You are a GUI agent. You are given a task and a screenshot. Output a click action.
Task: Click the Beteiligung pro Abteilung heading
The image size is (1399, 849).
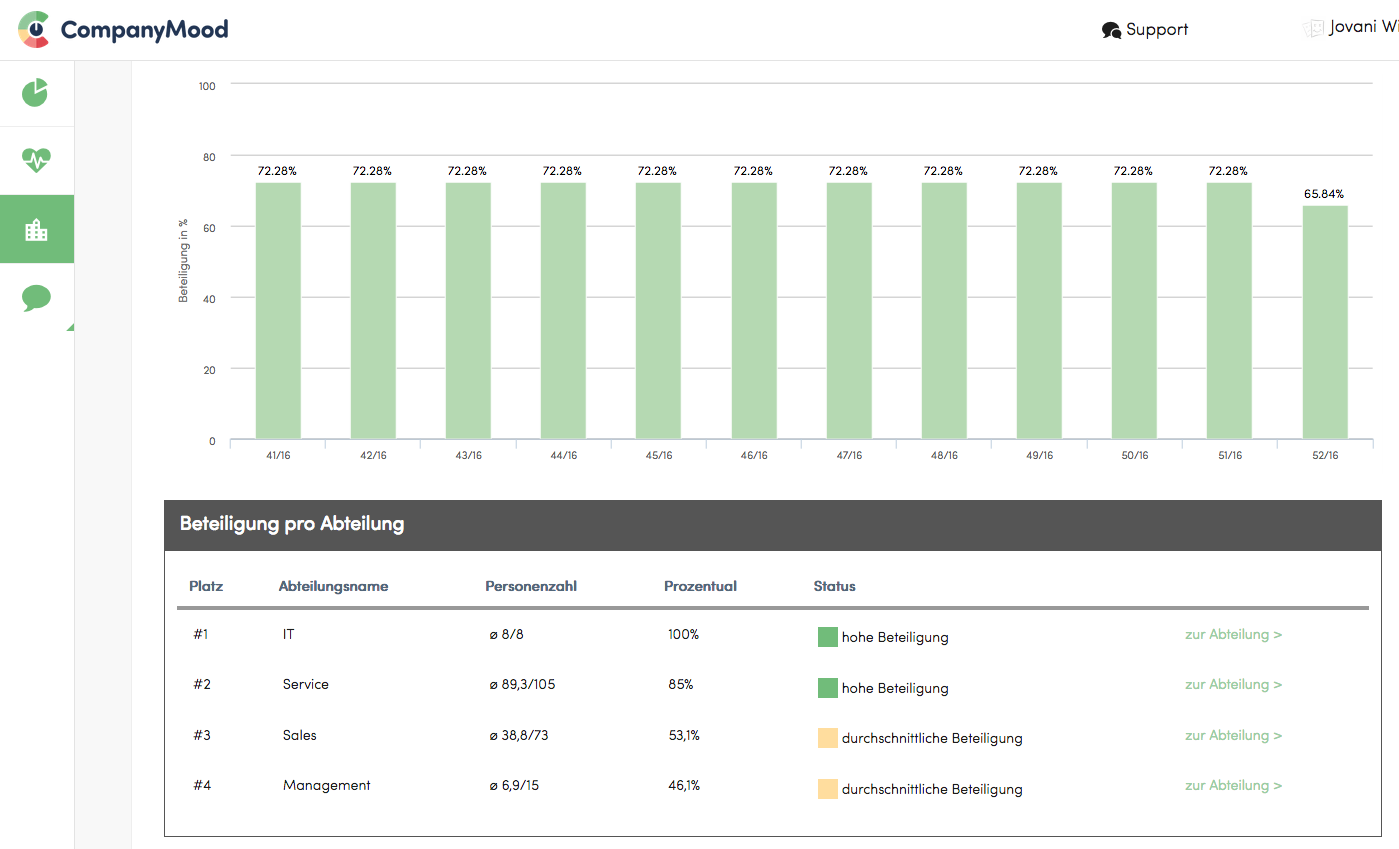pyautogui.click(x=292, y=524)
